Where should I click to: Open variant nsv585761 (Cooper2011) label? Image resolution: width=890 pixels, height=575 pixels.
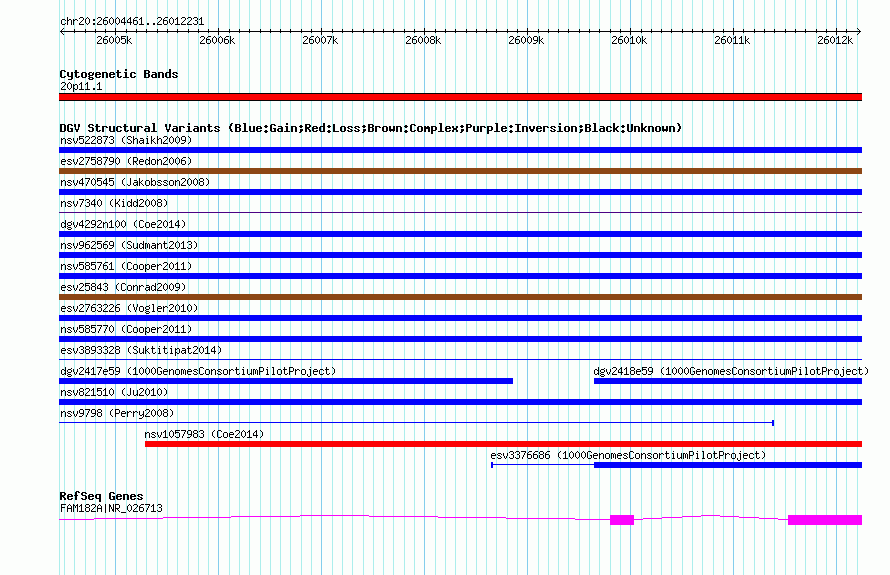tap(126, 266)
